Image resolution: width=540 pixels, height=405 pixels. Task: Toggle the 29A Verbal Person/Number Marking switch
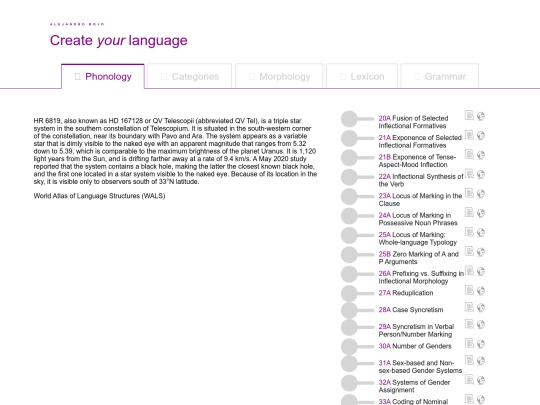(357, 327)
